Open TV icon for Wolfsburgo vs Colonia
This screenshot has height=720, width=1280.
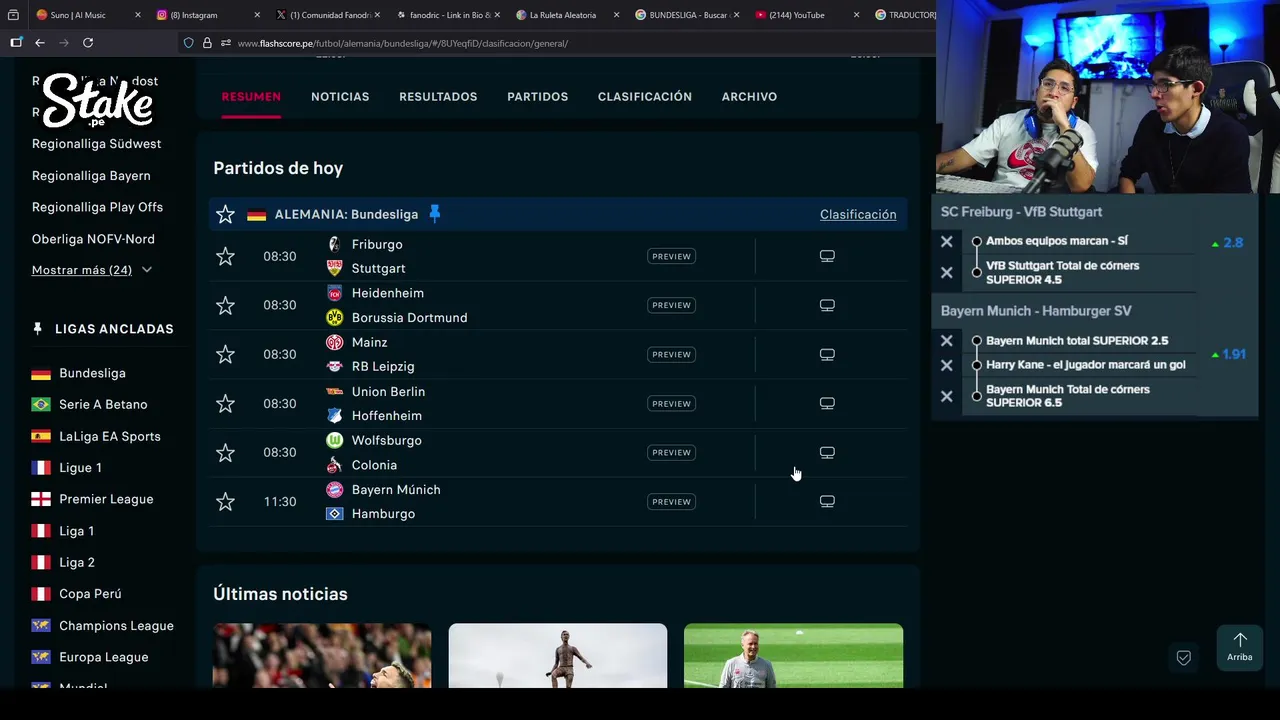[827, 452]
